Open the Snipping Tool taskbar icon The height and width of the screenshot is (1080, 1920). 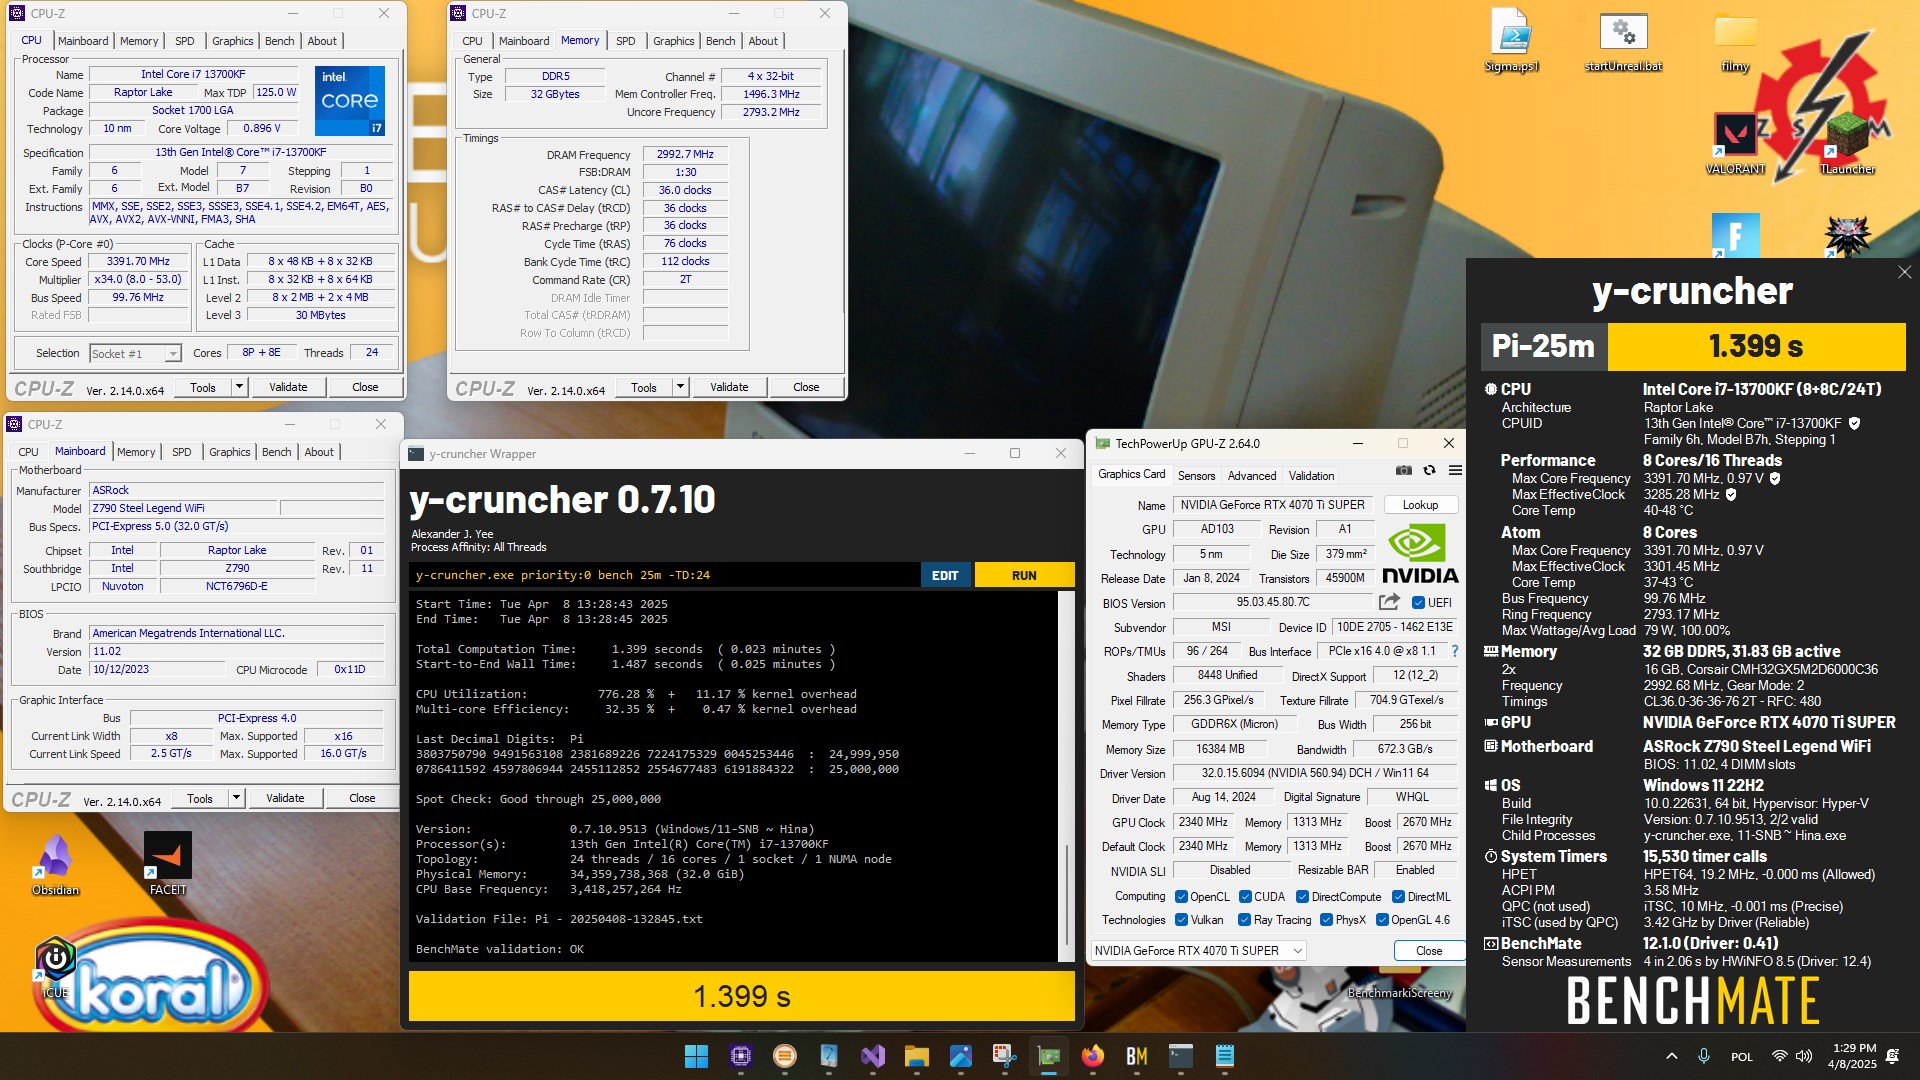point(1004,1056)
